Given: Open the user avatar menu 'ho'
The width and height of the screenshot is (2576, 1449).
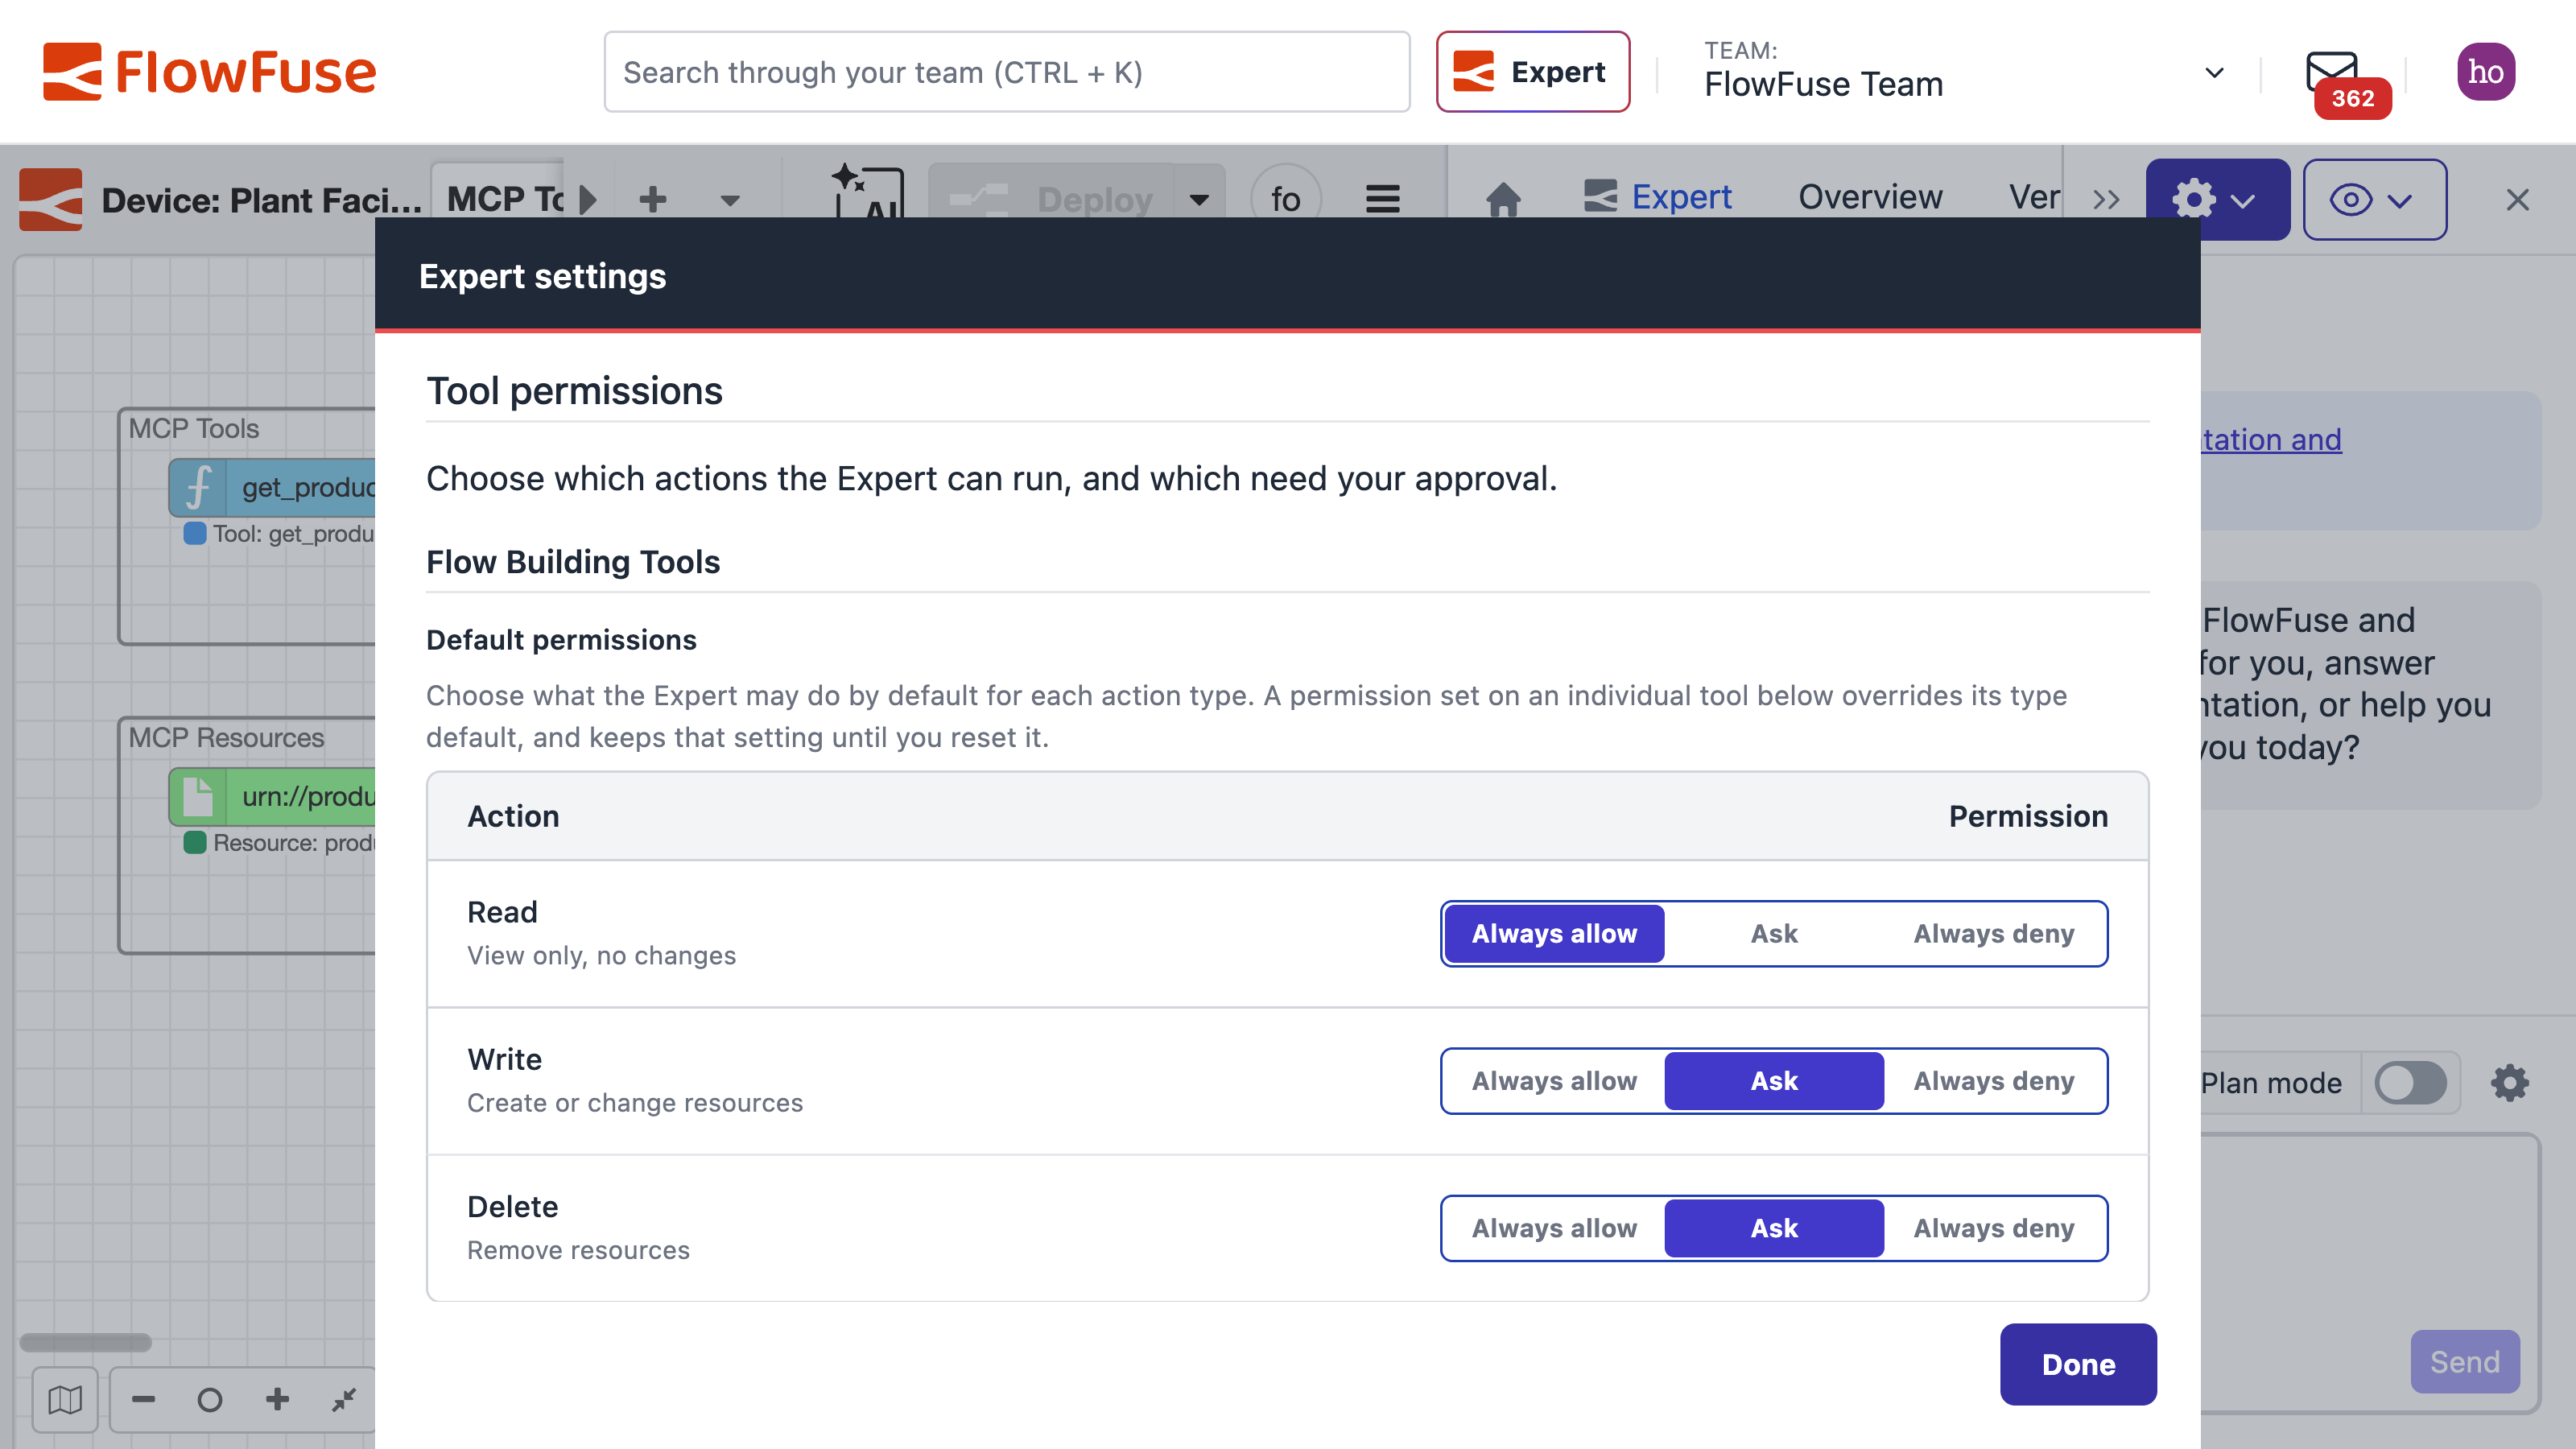Looking at the screenshot, I should pos(2485,72).
